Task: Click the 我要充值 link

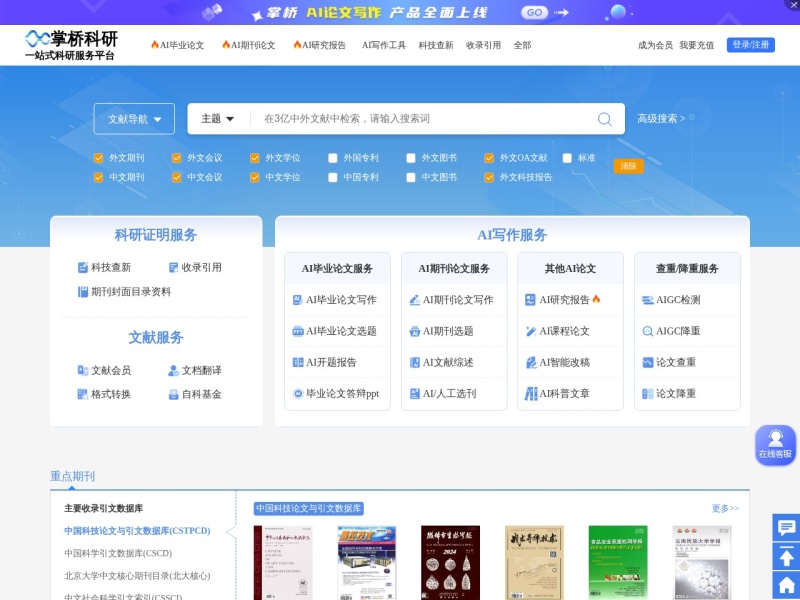Action: tap(696, 45)
